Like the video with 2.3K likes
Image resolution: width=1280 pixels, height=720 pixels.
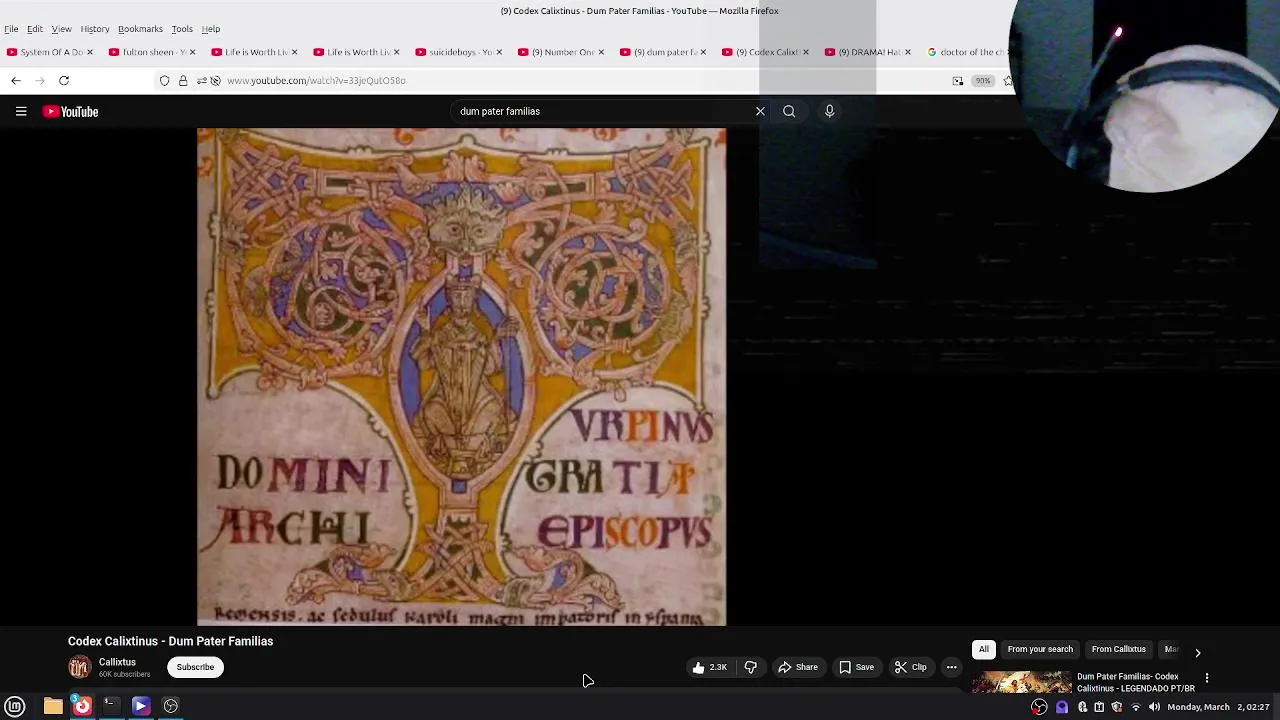pos(709,667)
